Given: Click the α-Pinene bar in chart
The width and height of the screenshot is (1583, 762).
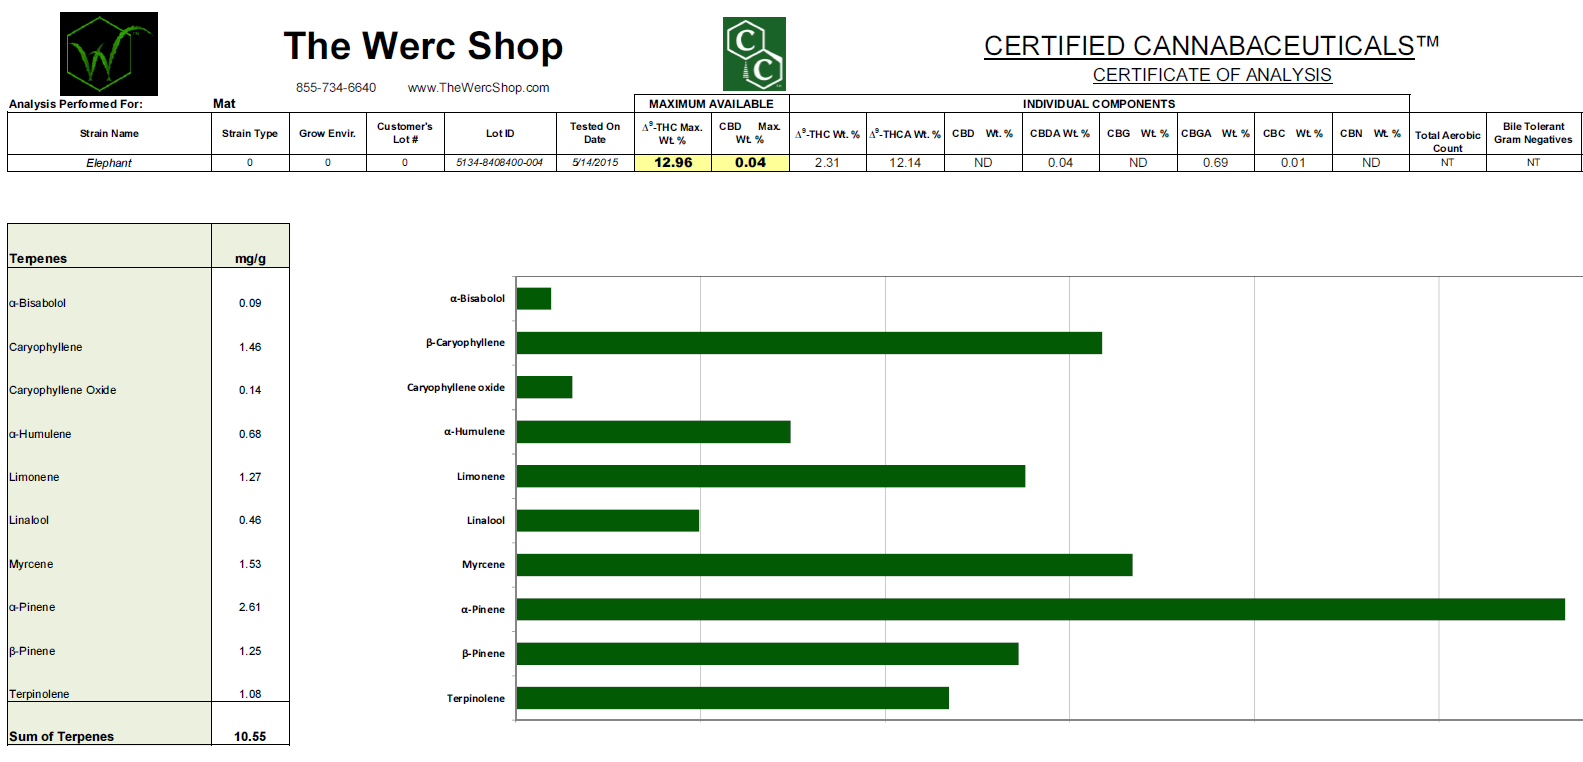Looking at the screenshot, I should (1040, 609).
